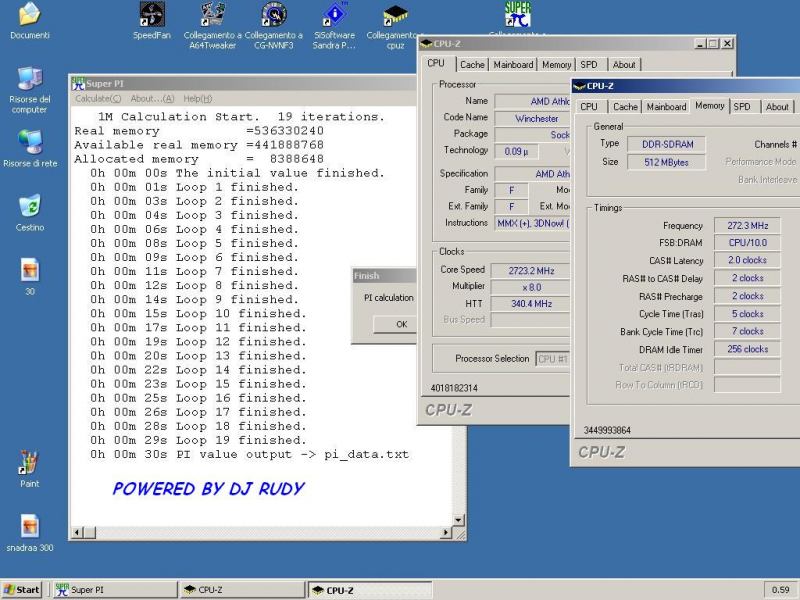Select Mainboard tab in front CPU-Z window
Viewport: 800px width, 600px height.
[666, 107]
